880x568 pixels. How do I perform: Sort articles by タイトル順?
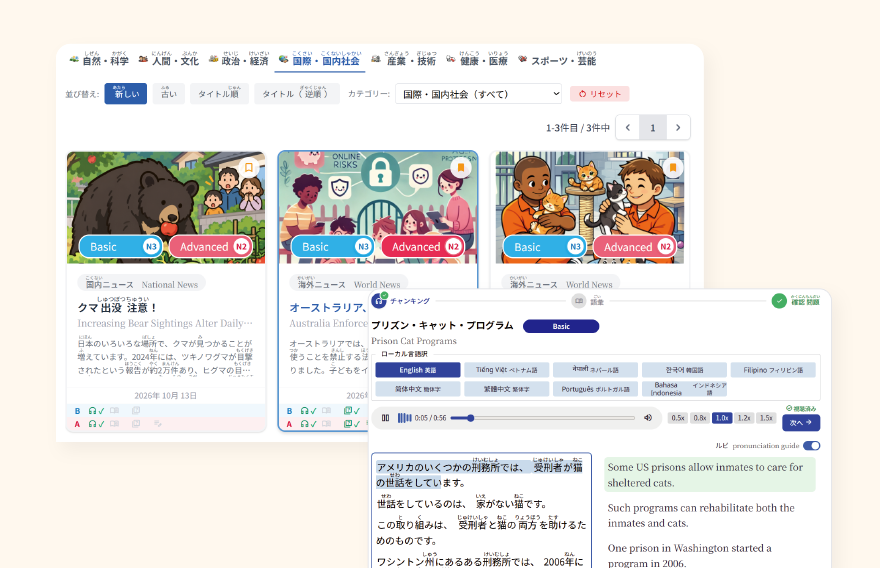(219, 94)
